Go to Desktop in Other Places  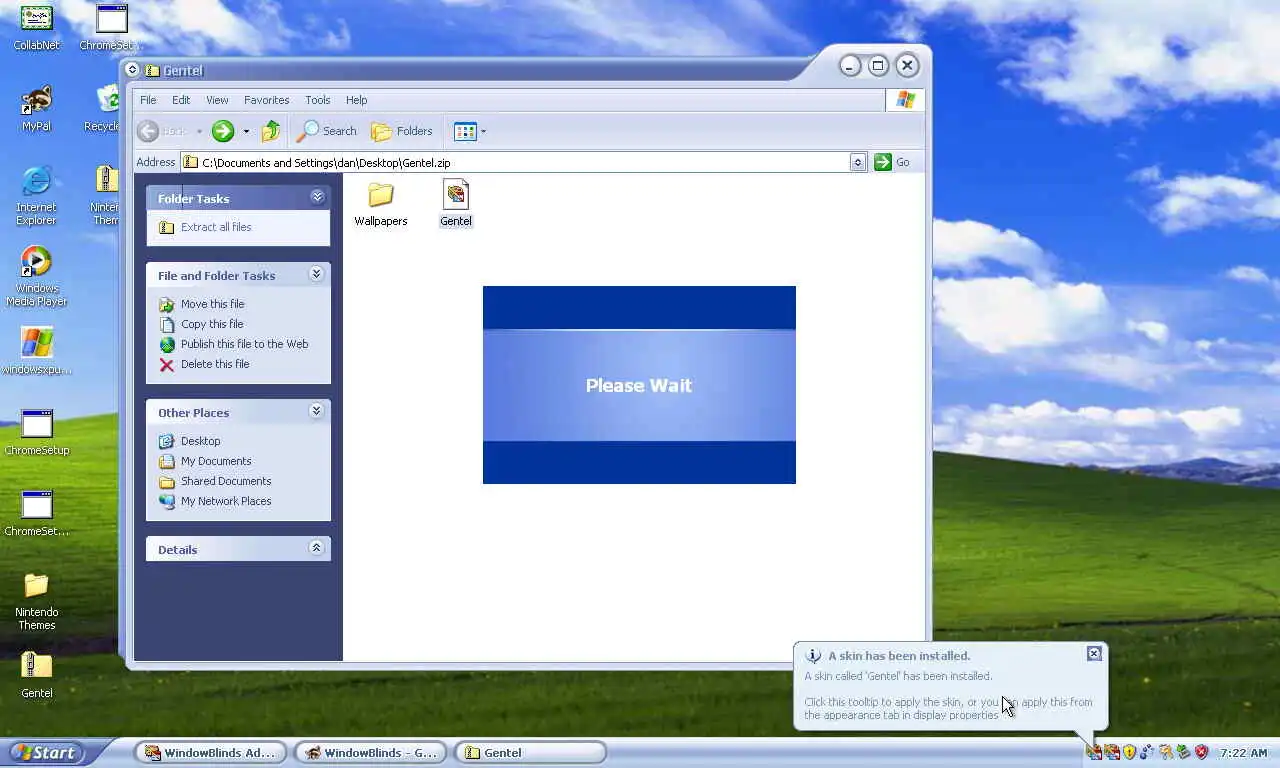pos(190,441)
